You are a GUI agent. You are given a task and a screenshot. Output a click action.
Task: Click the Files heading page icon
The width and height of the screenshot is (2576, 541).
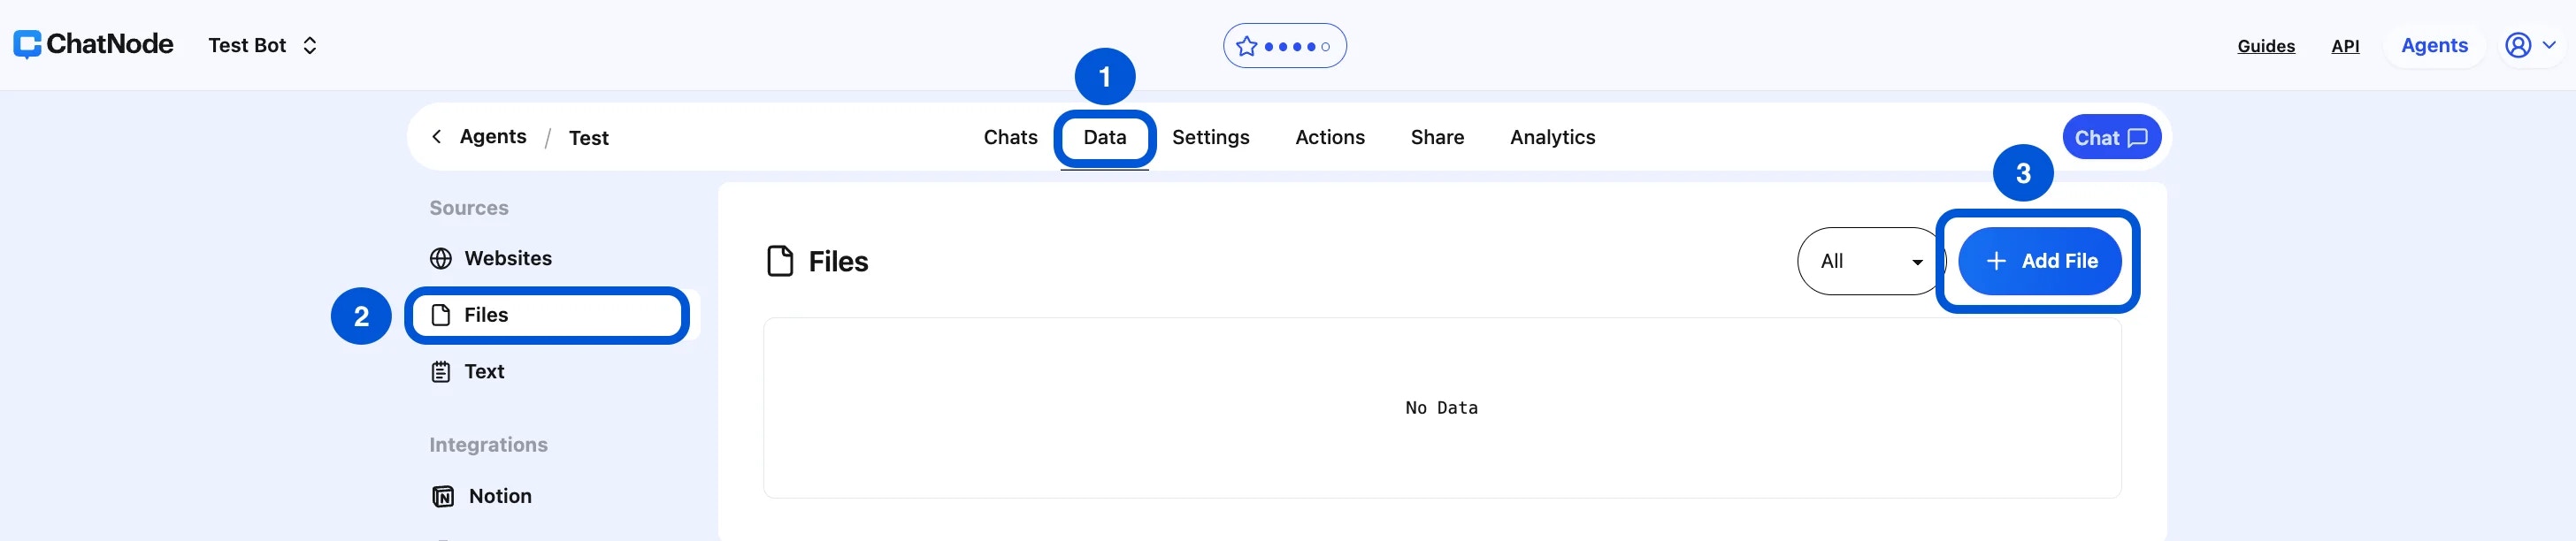pyautogui.click(x=780, y=261)
